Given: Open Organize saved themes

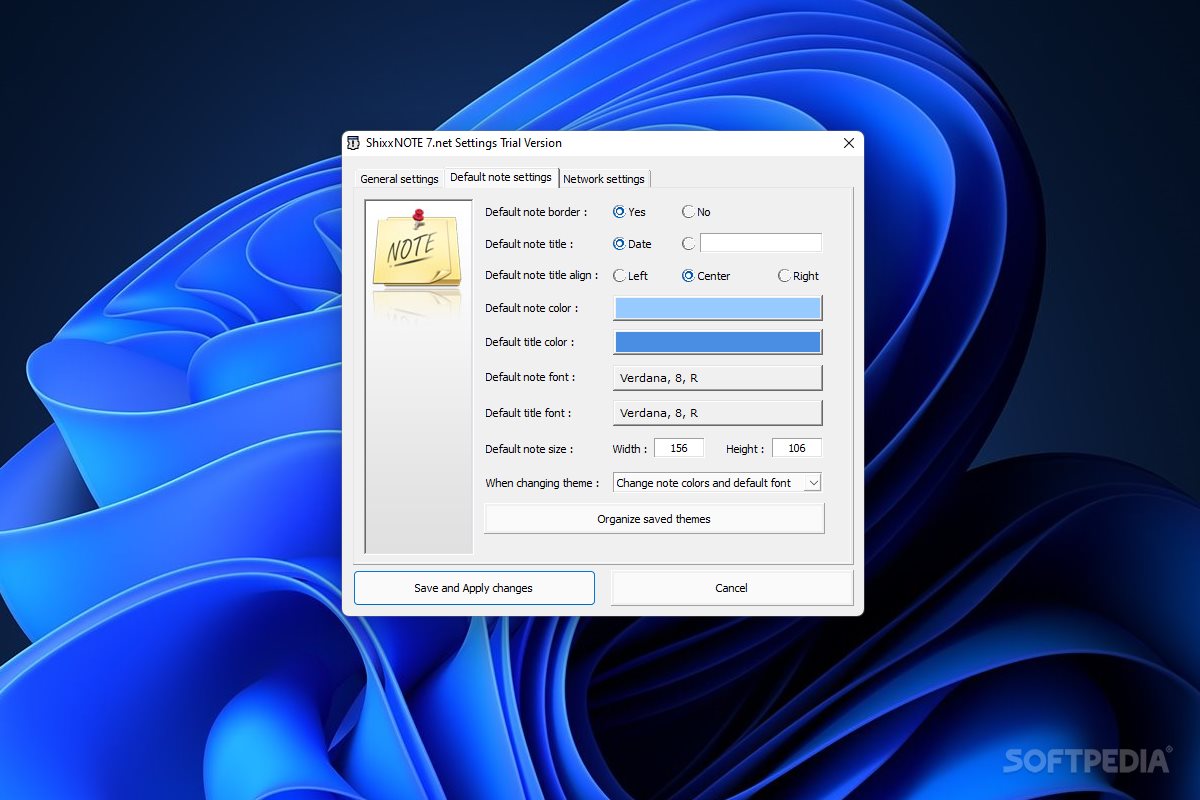Looking at the screenshot, I should [654, 519].
